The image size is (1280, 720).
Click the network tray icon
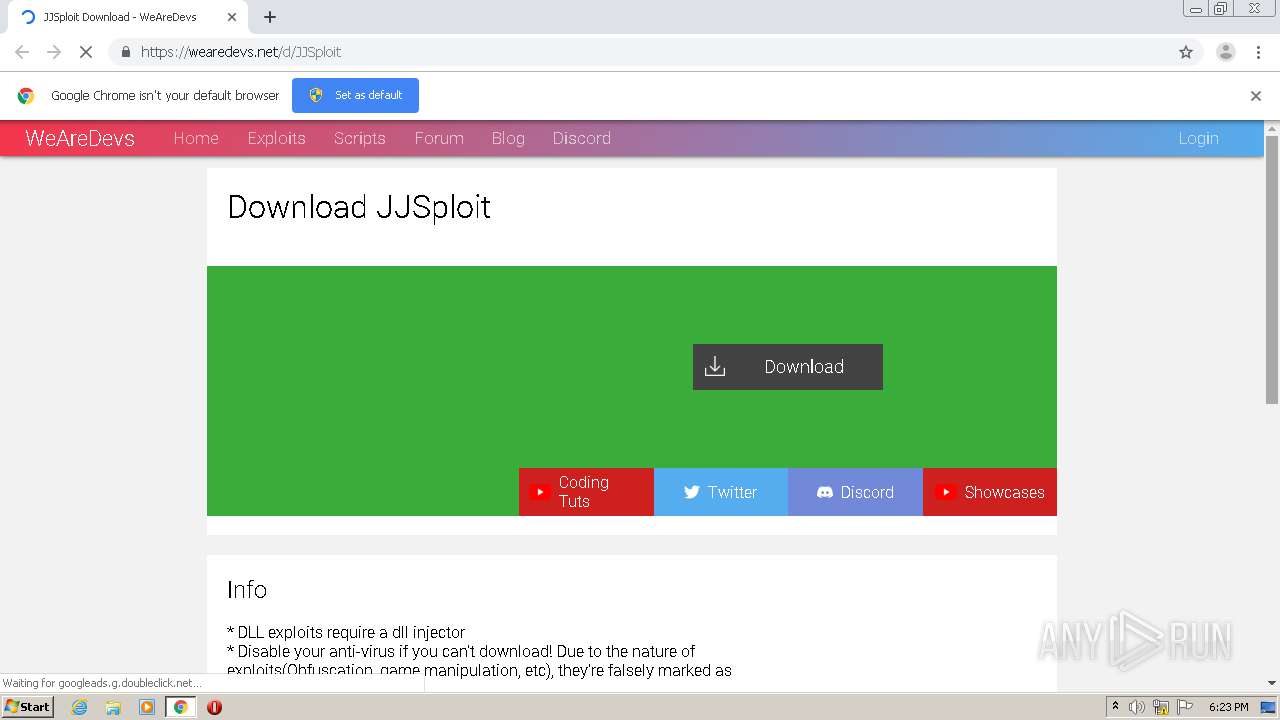click(x=1161, y=707)
